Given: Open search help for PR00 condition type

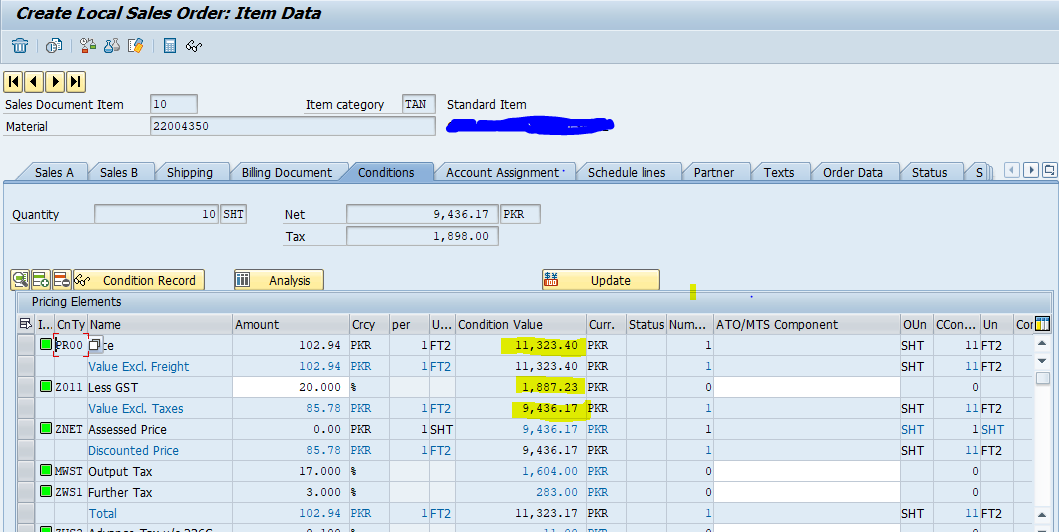Looking at the screenshot, I should [95, 345].
